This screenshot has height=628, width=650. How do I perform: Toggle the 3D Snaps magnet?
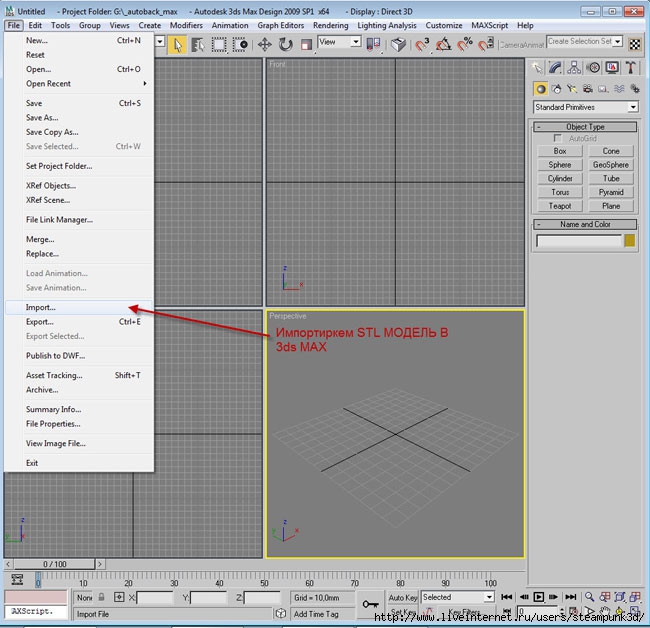coord(422,44)
